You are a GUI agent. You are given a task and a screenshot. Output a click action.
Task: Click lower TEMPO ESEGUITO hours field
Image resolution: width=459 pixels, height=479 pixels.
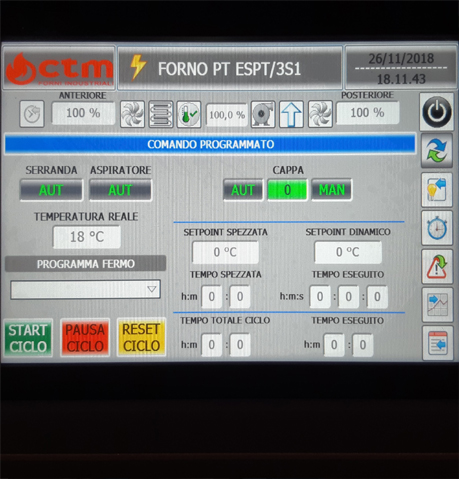pyautogui.click(x=334, y=345)
